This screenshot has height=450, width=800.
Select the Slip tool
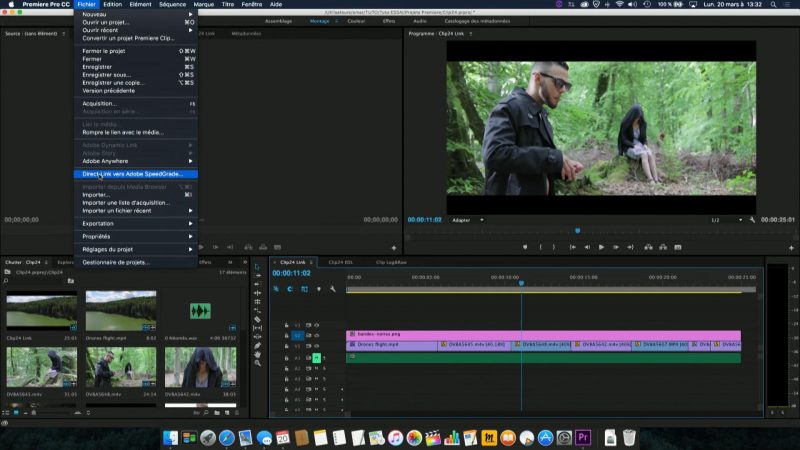257,328
